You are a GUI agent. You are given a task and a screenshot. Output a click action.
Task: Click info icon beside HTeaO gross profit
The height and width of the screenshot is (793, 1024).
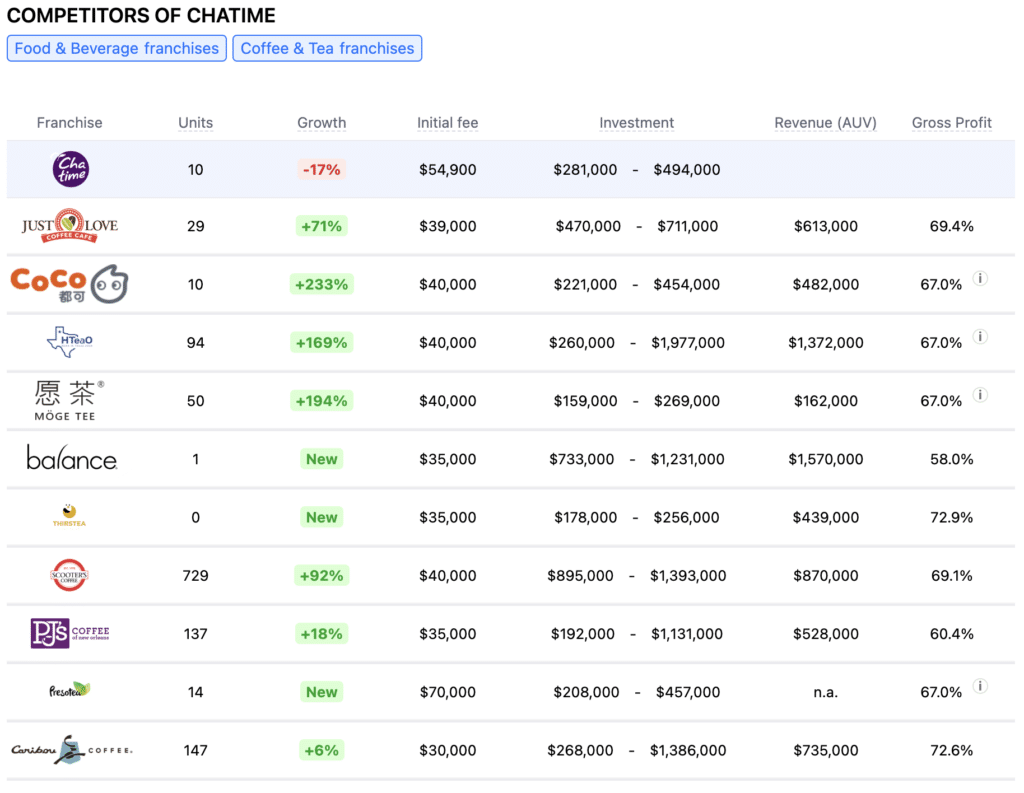[x=980, y=336]
